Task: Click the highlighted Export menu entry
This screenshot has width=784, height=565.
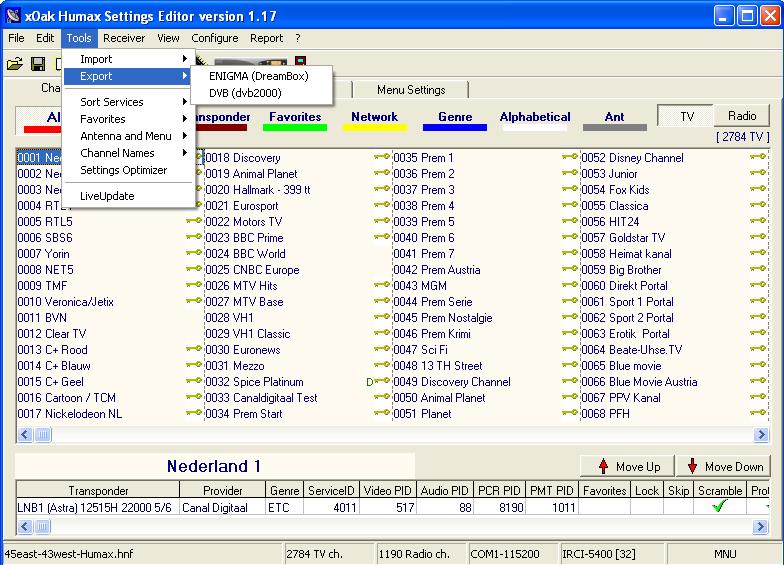Action: [x=128, y=76]
